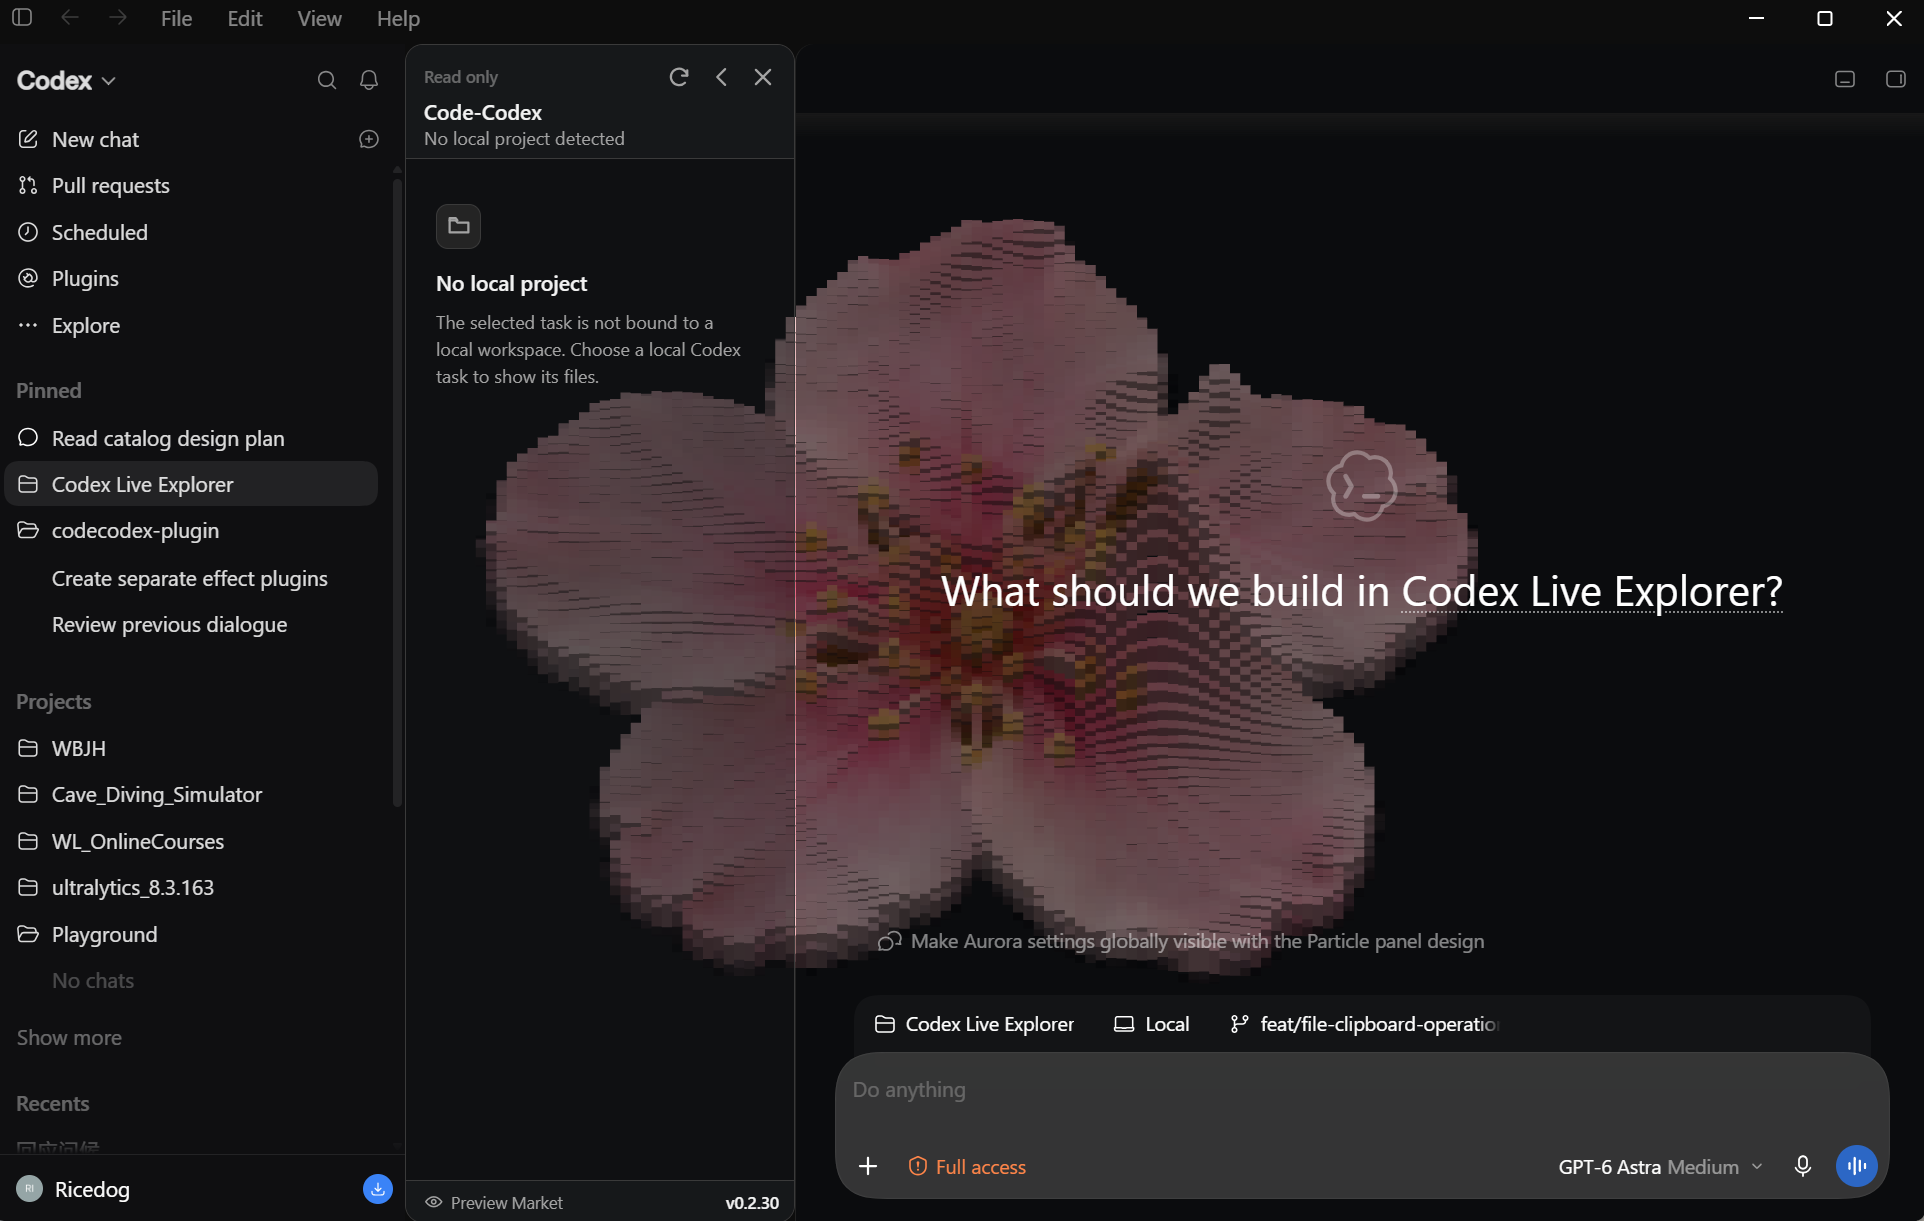Open the Edit menu
The image size is (1924, 1221).
tap(244, 18)
